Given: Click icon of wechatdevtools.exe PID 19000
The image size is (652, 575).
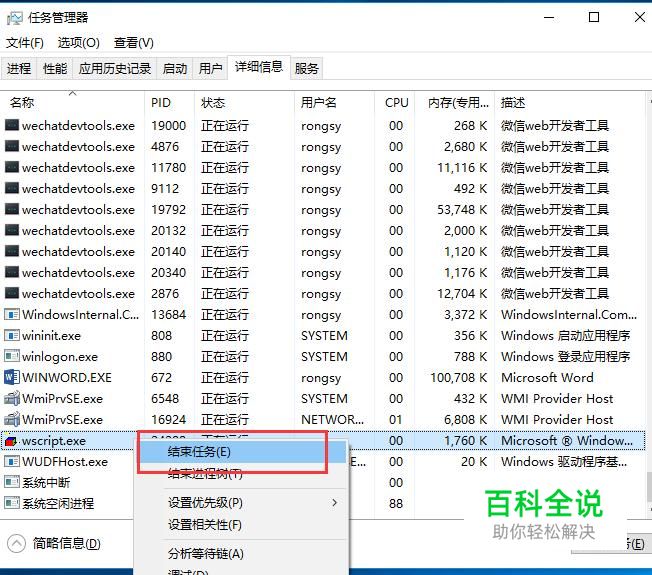Looking at the screenshot, I should tap(12, 125).
